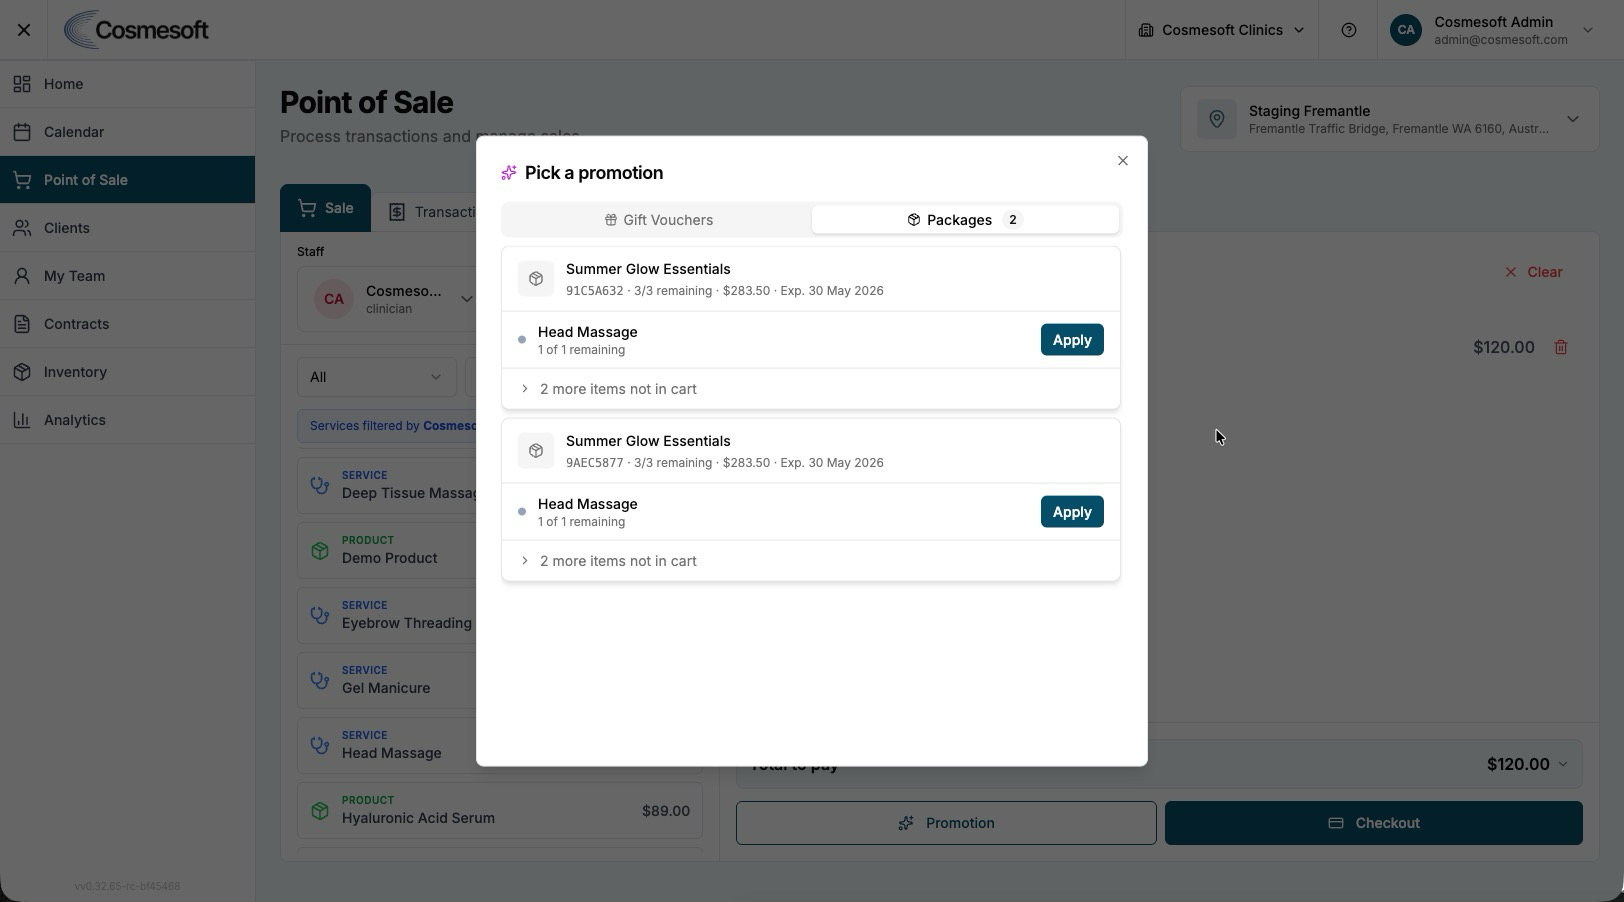This screenshot has height=902, width=1624.
Task: Click the Sale tab
Action: (325, 208)
